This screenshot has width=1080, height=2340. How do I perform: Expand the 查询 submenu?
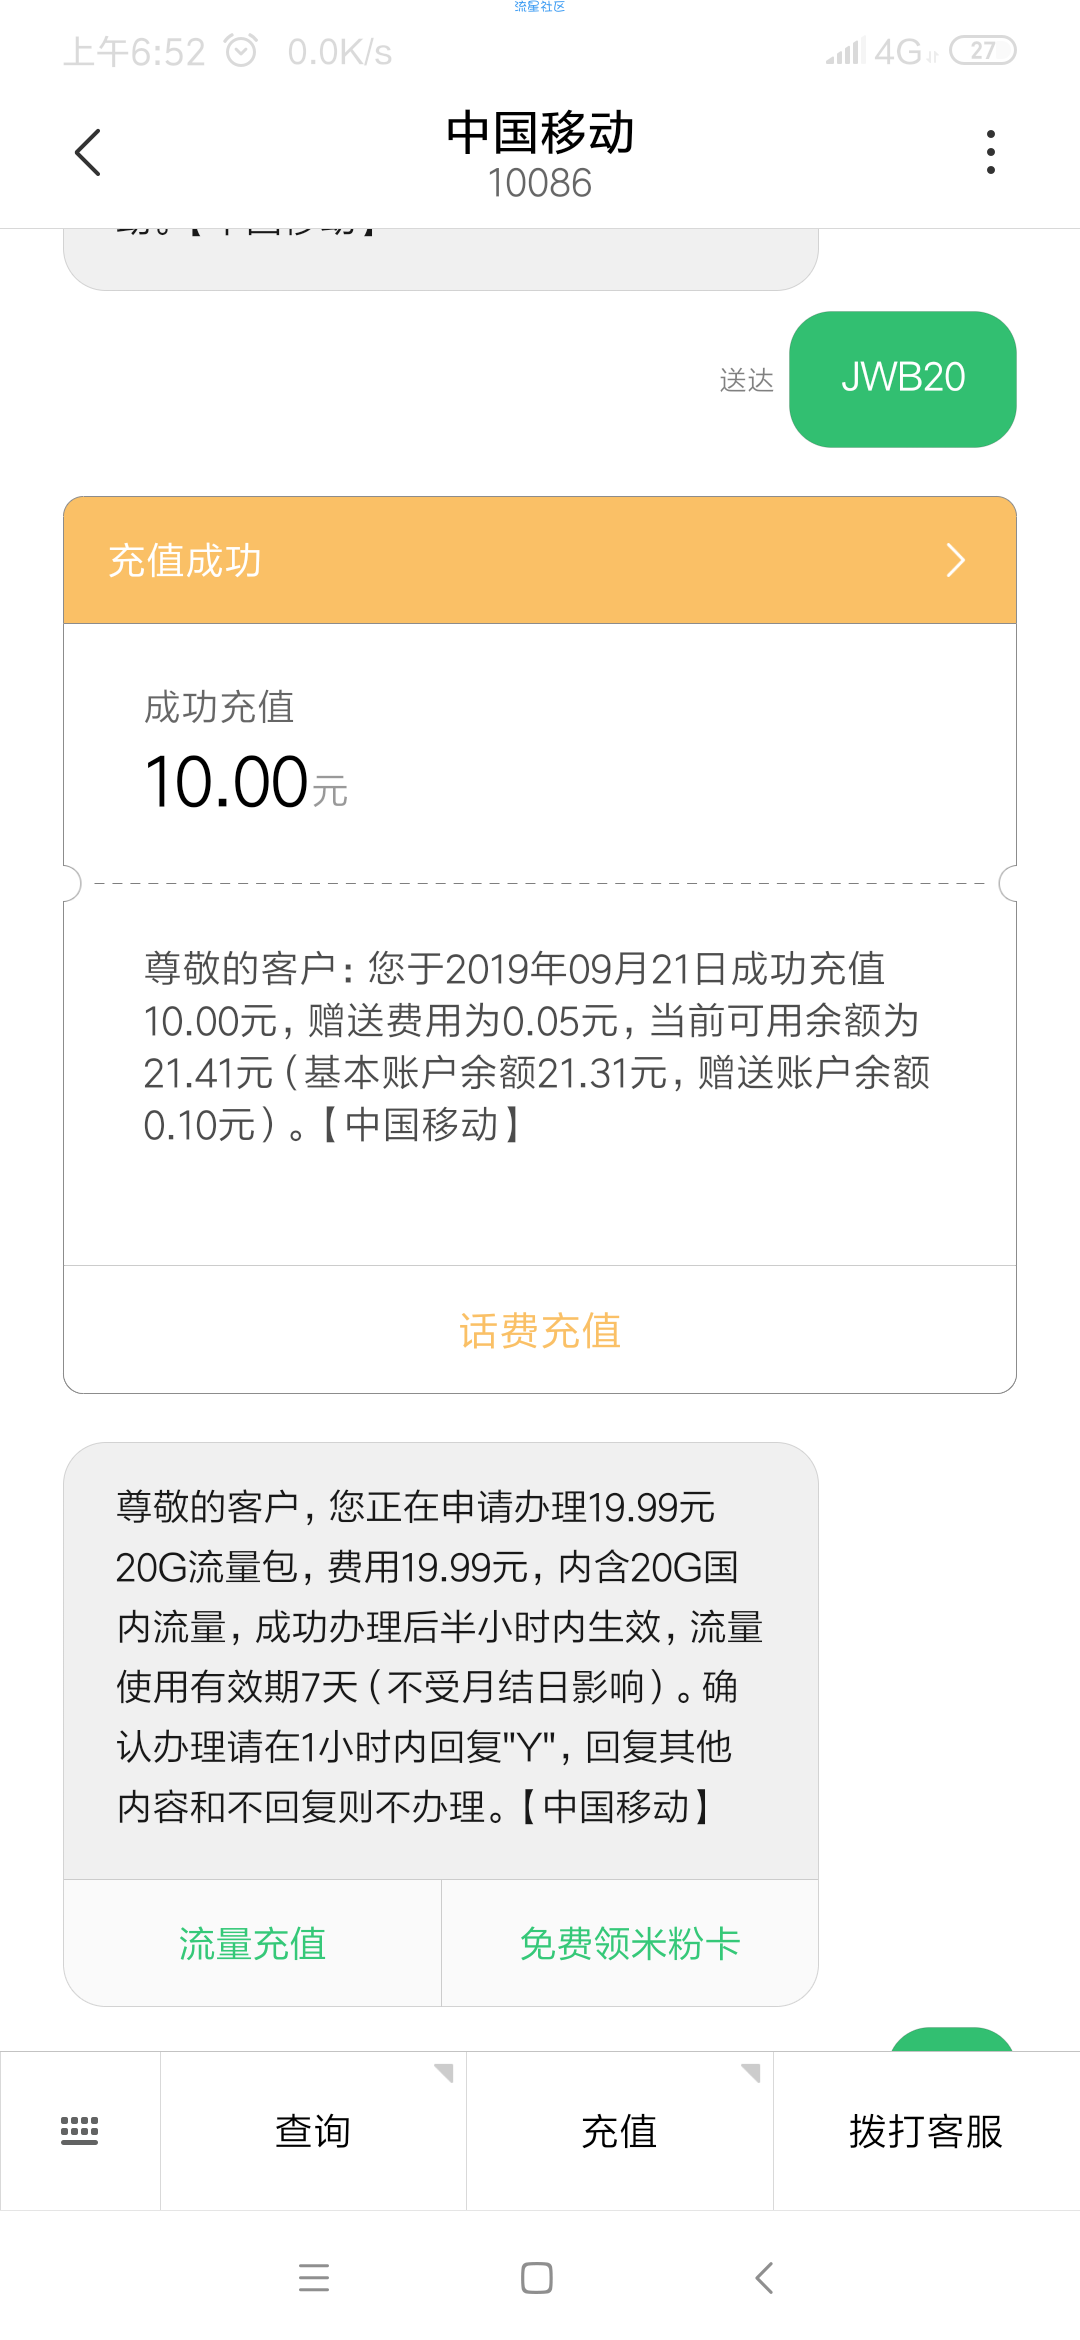313,2131
